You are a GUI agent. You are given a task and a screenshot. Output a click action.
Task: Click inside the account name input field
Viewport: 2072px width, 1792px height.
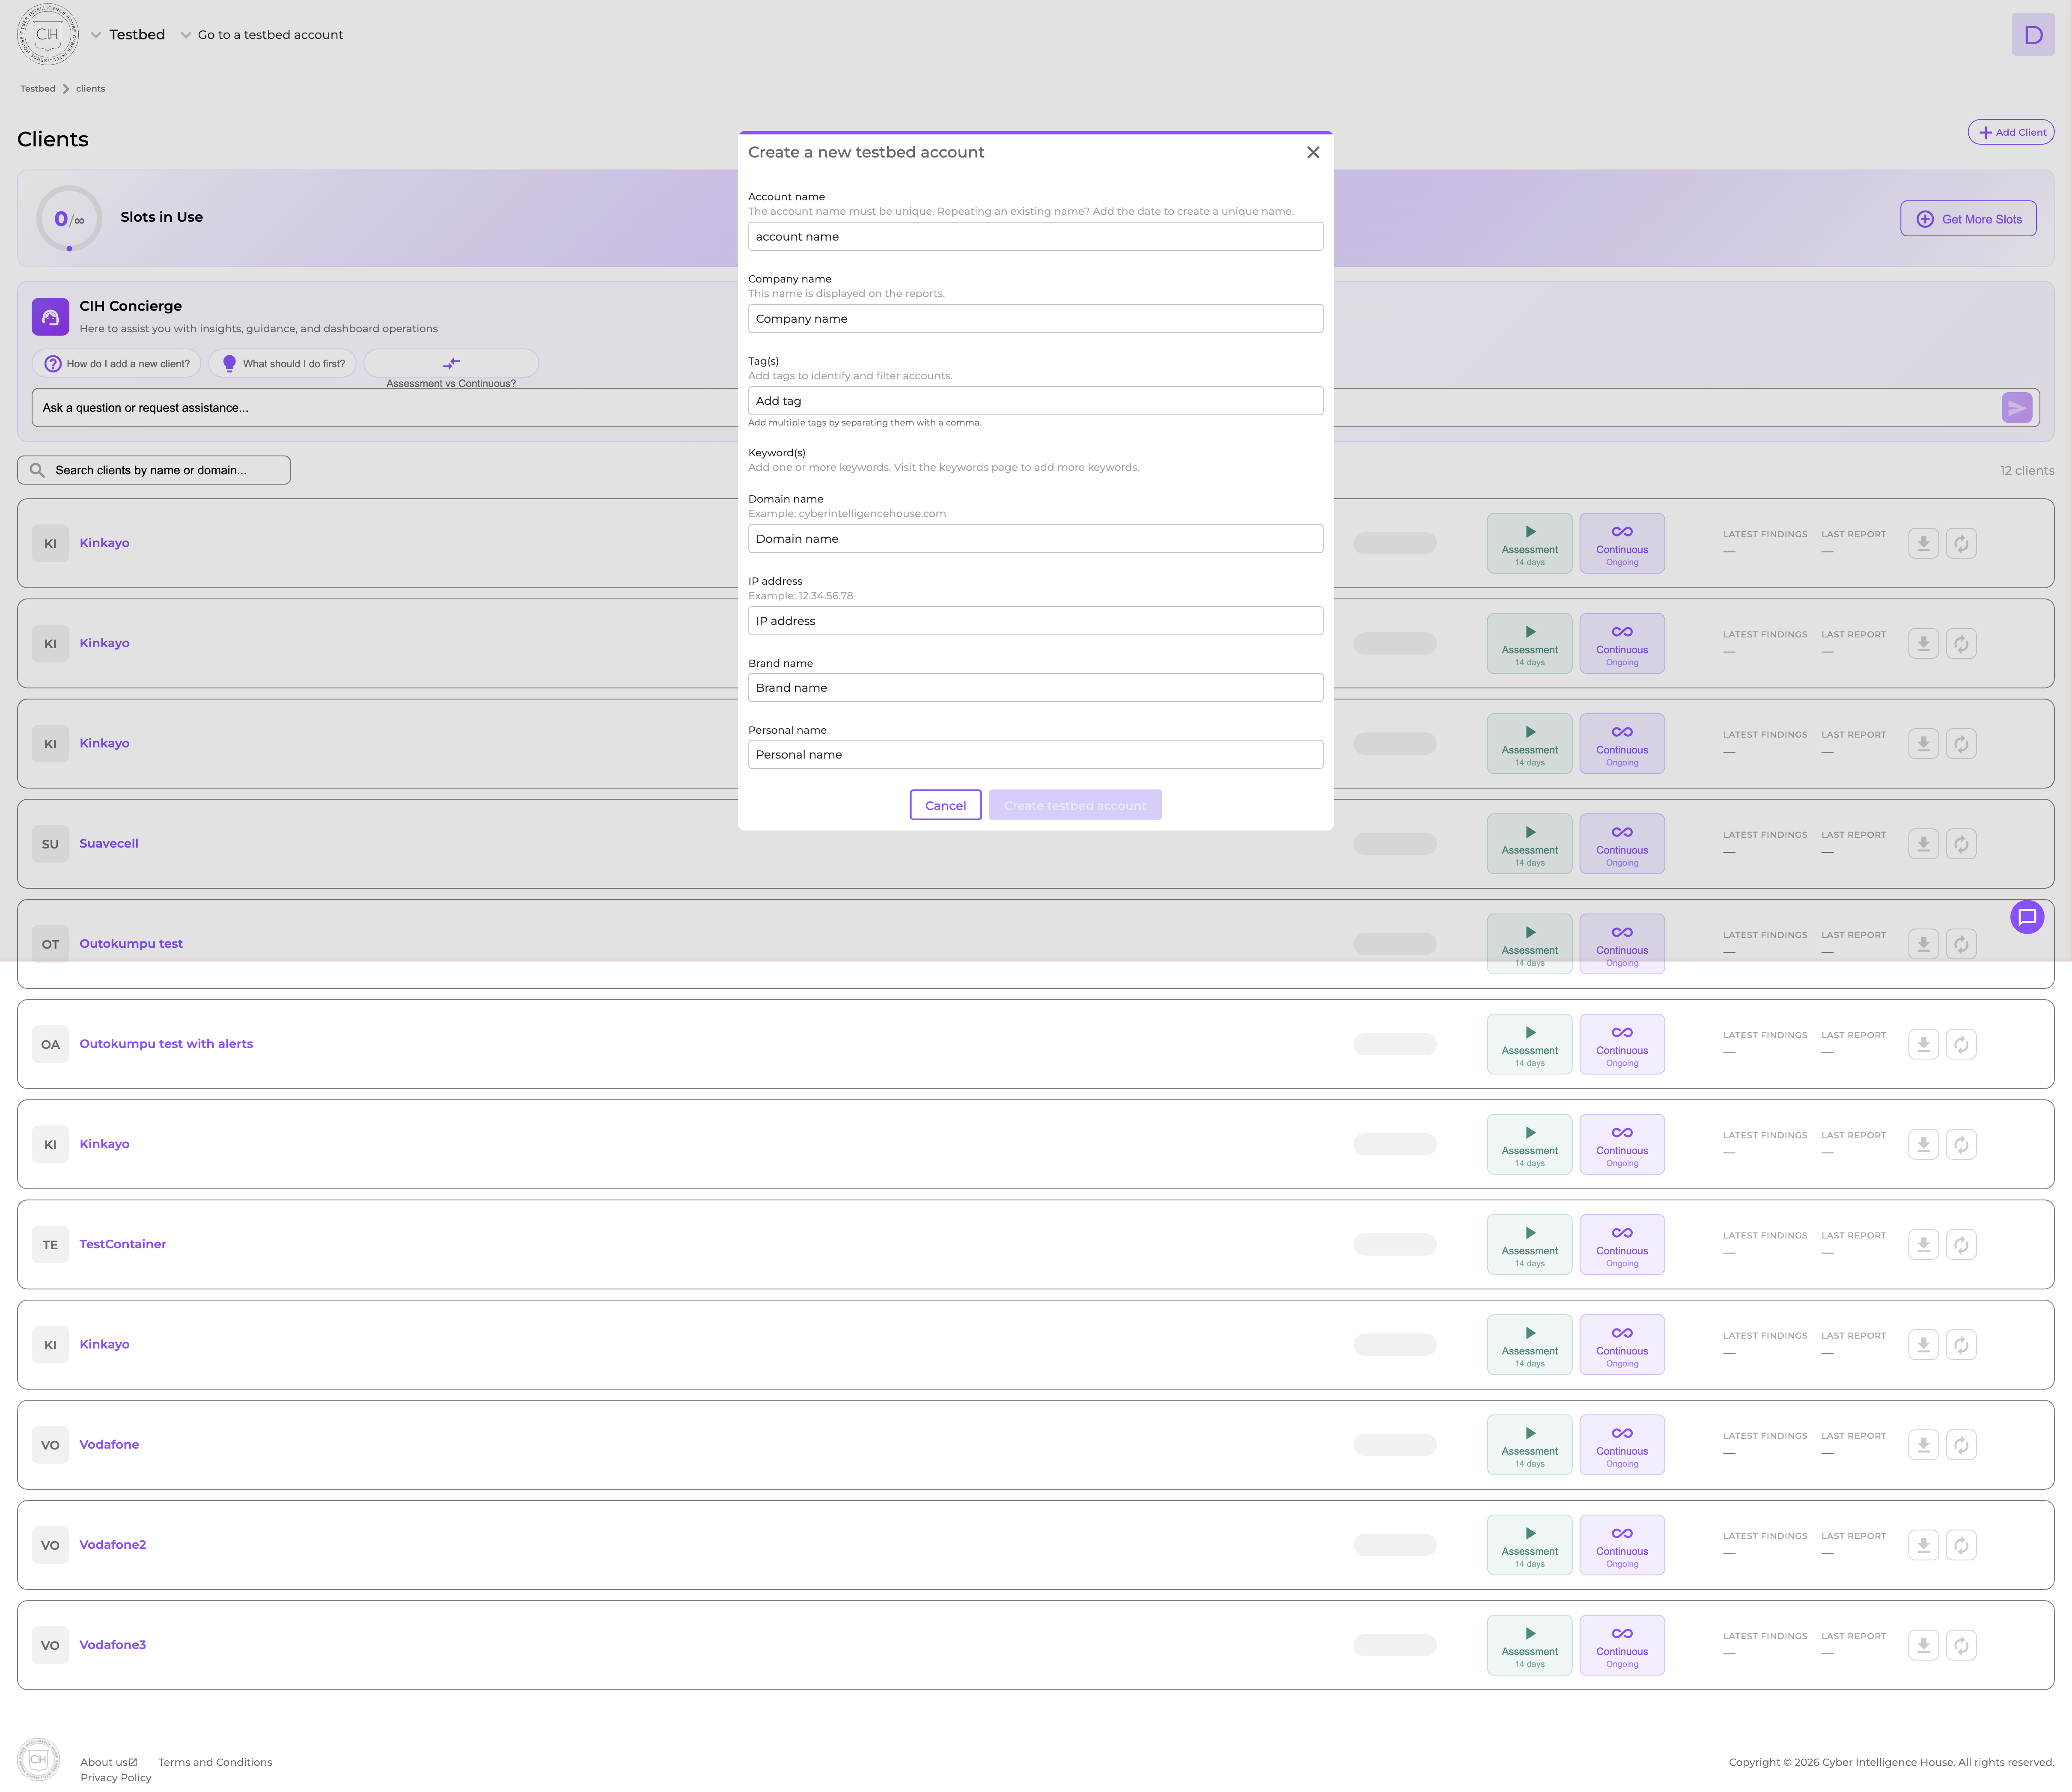pyautogui.click(x=1035, y=236)
